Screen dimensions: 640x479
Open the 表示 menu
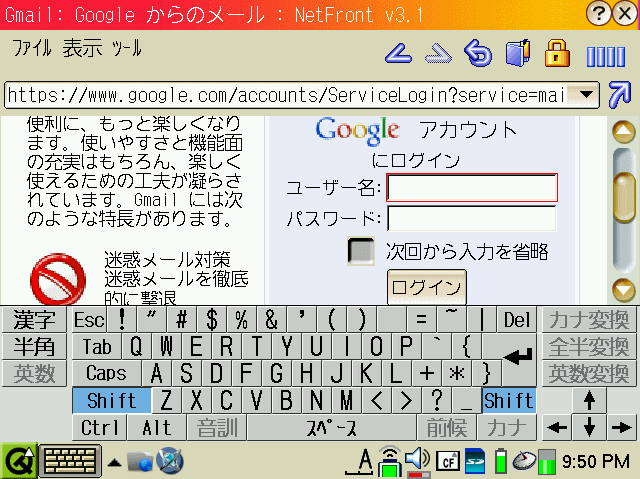pyautogui.click(x=82, y=48)
